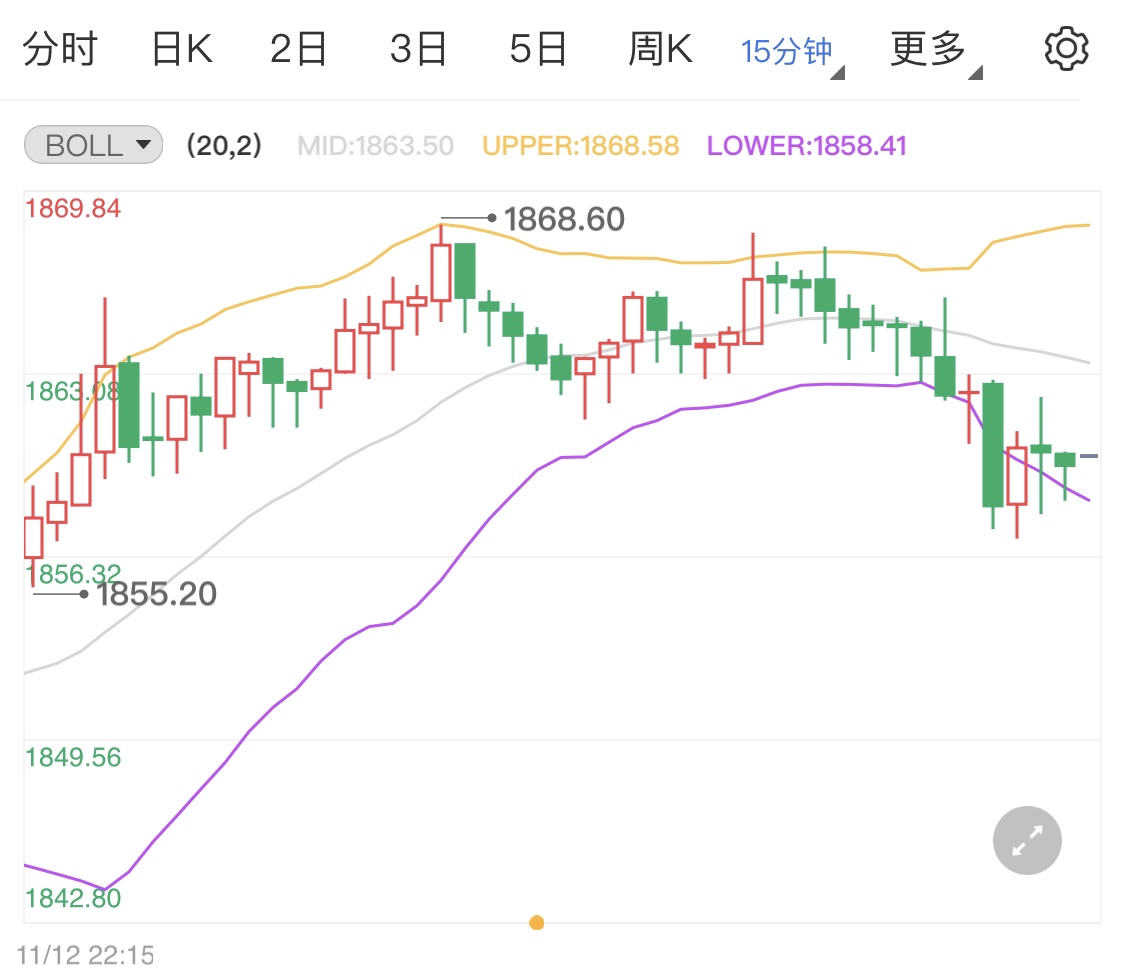Open the BOLL indicator dropdown
The height and width of the screenshot is (979, 1125).
93,145
